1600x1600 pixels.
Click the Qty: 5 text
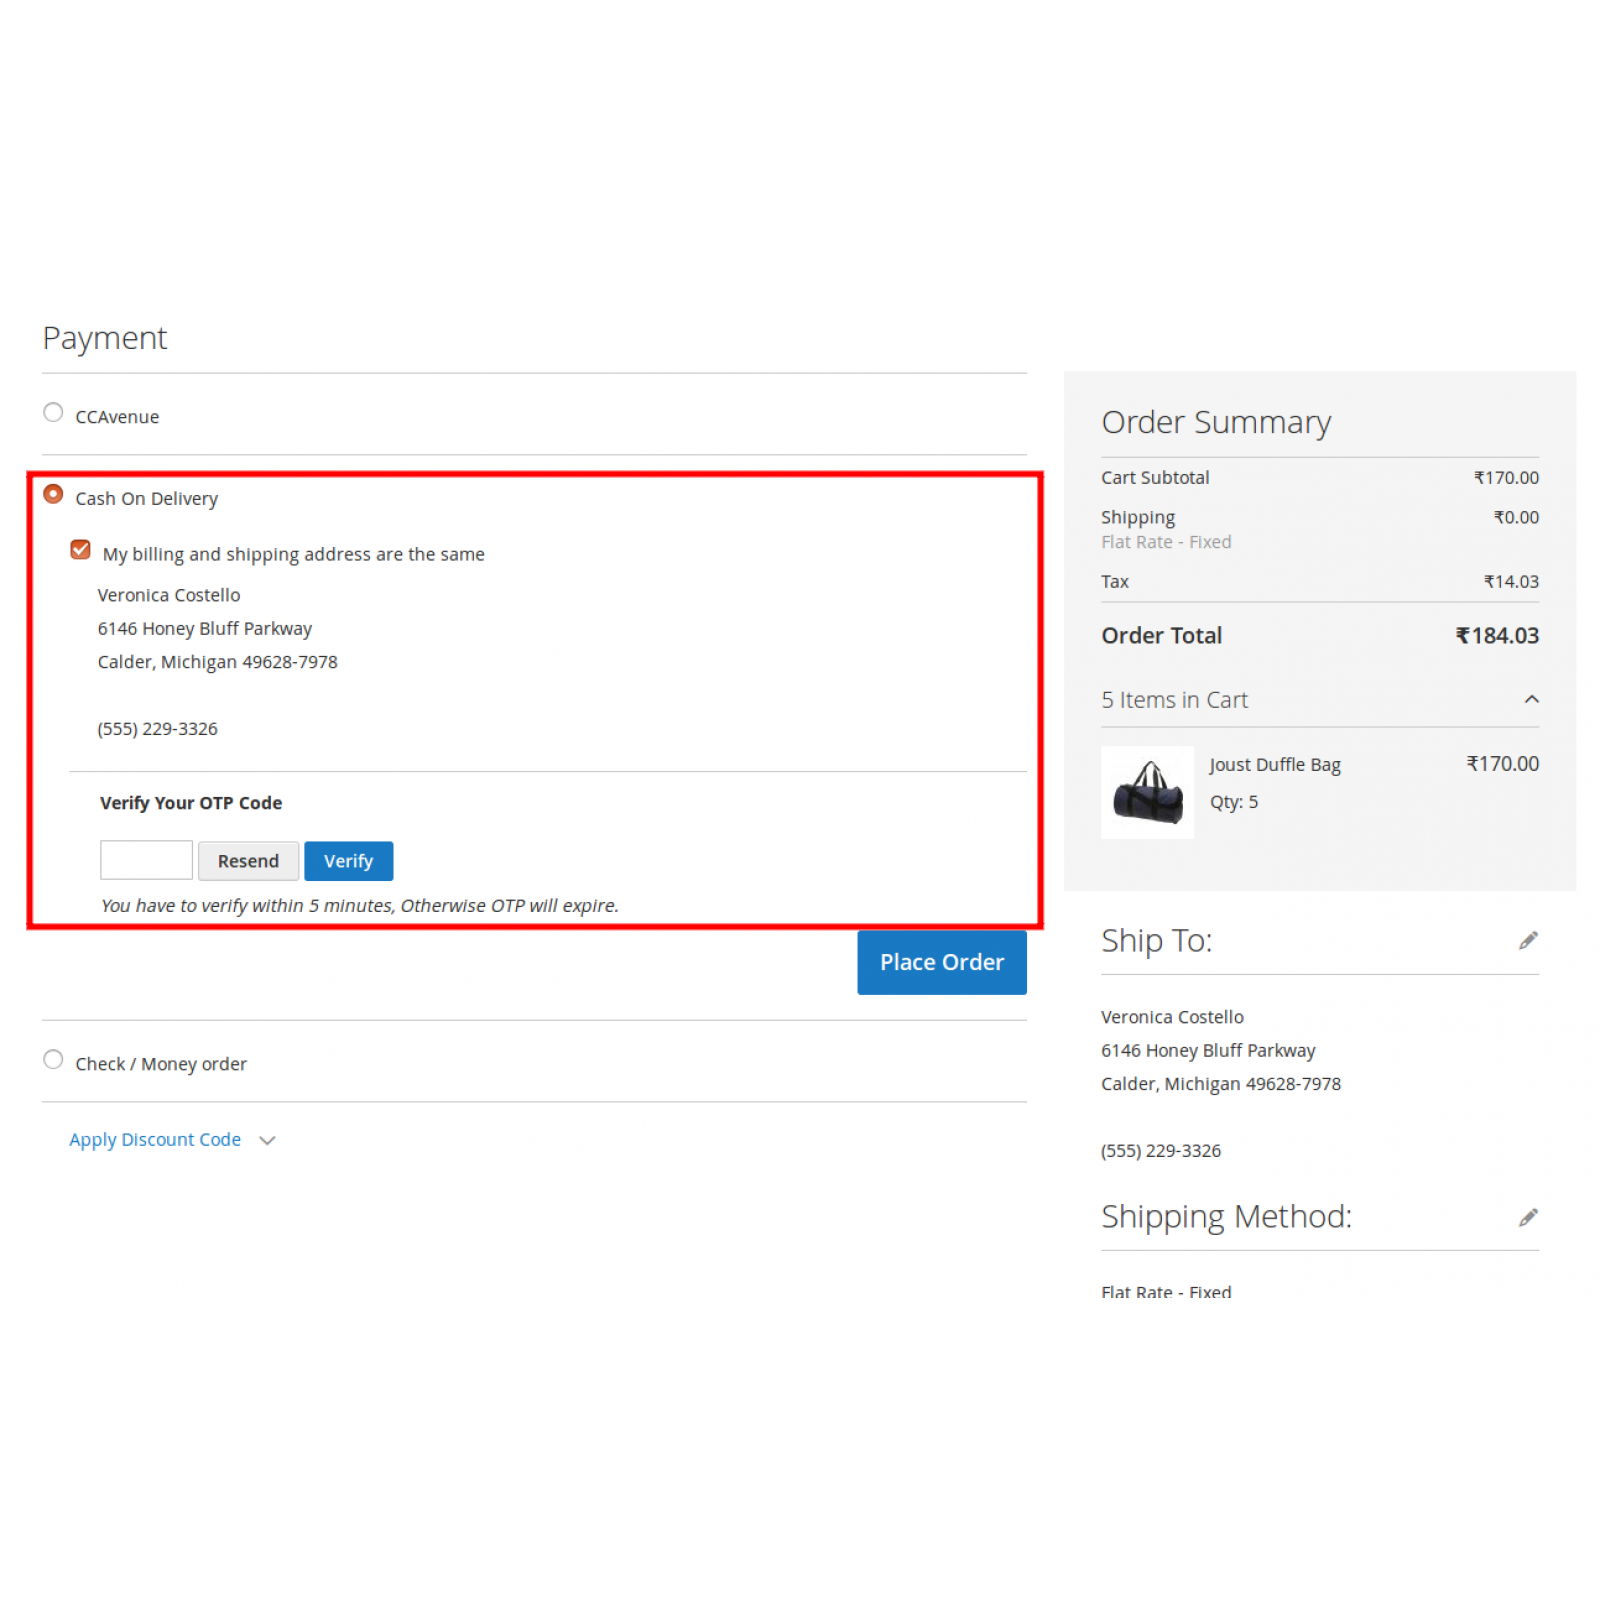tap(1234, 802)
